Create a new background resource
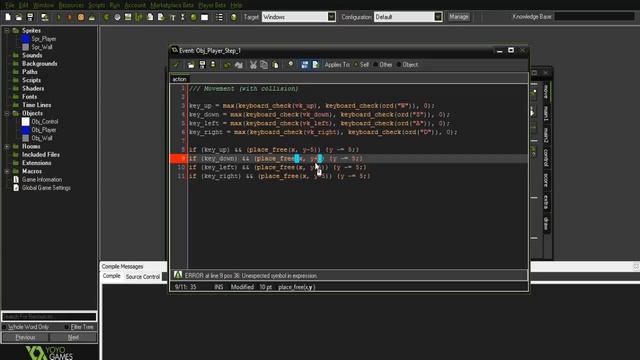This screenshot has width=640, height=360. pos(128,17)
